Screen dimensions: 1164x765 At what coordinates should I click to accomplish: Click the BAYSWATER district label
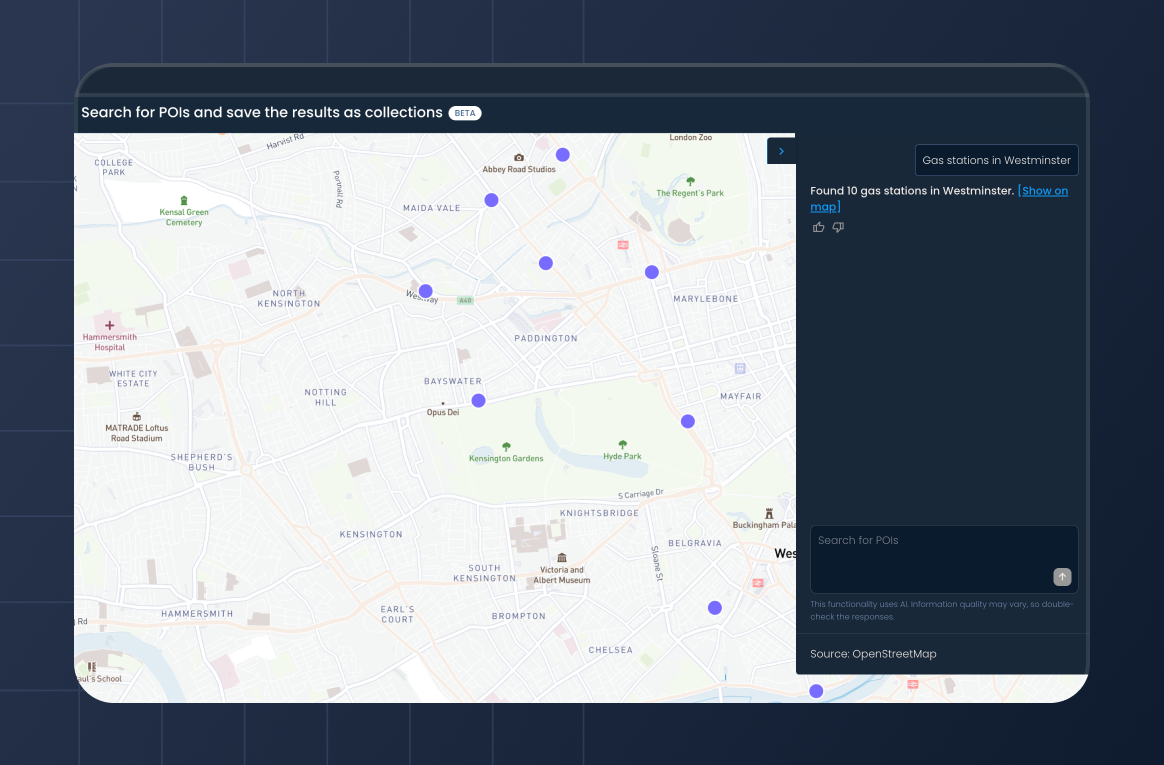(x=453, y=381)
